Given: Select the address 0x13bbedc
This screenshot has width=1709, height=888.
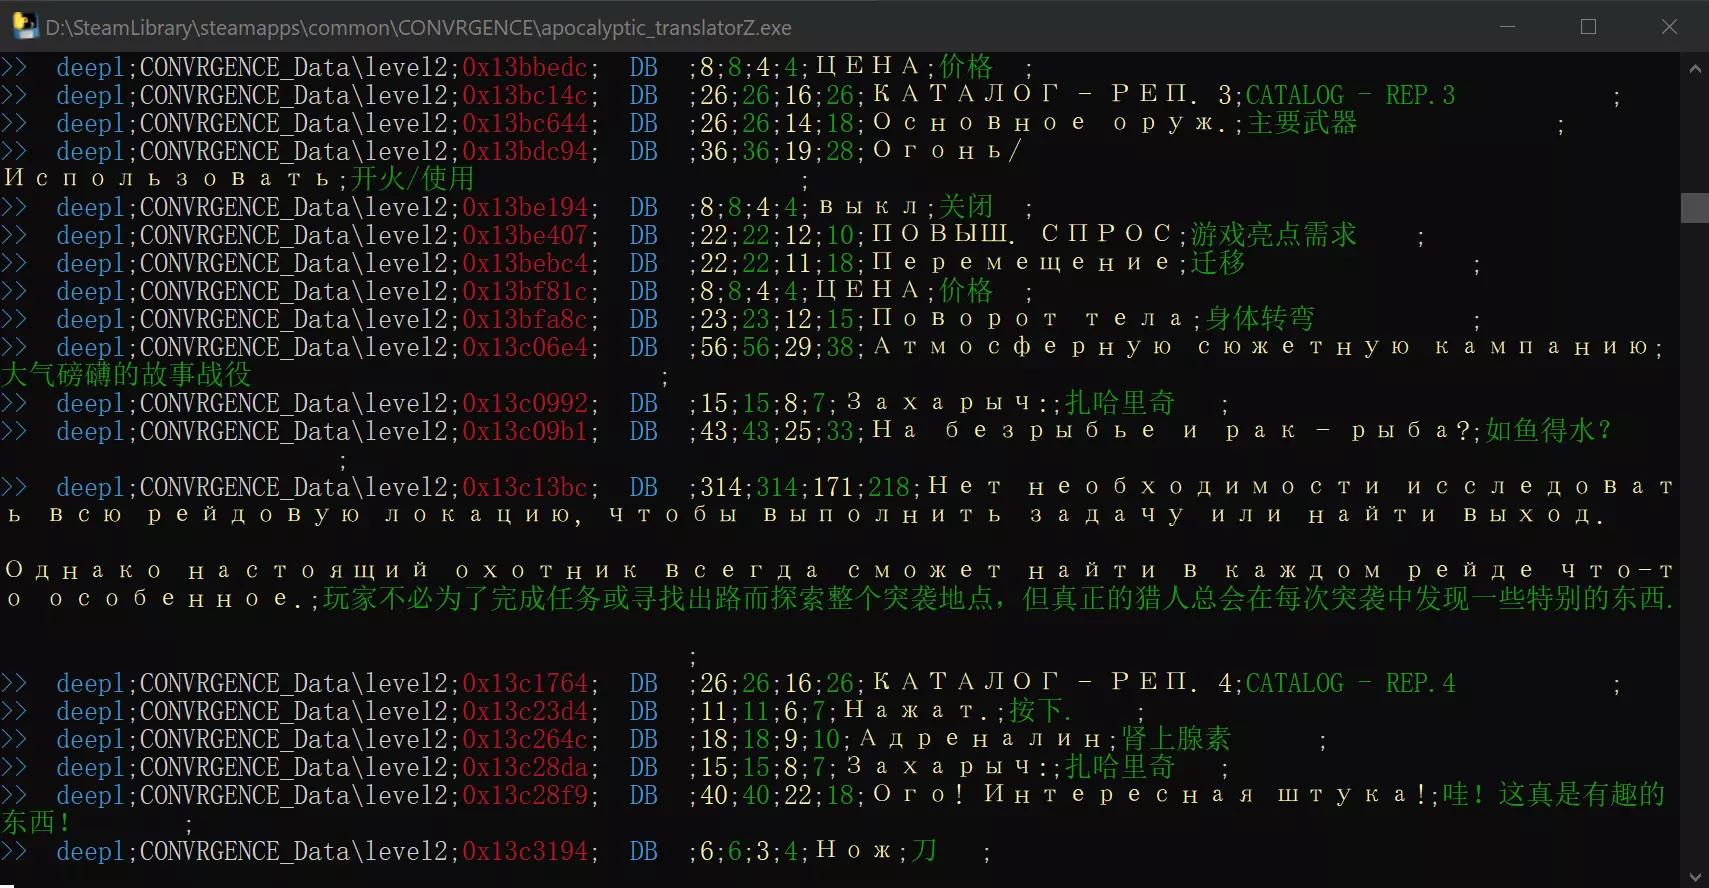Looking at the screenshot, I should (525, 67).
